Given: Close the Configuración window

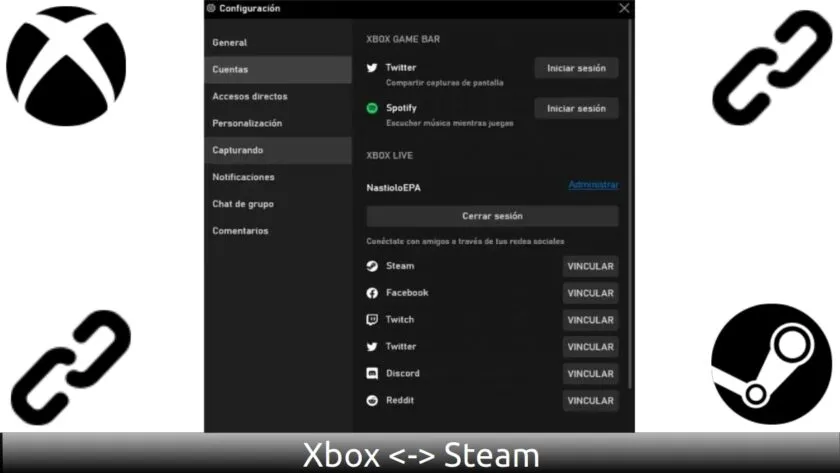Looking at the screenshot, I should tap(624, 8).
